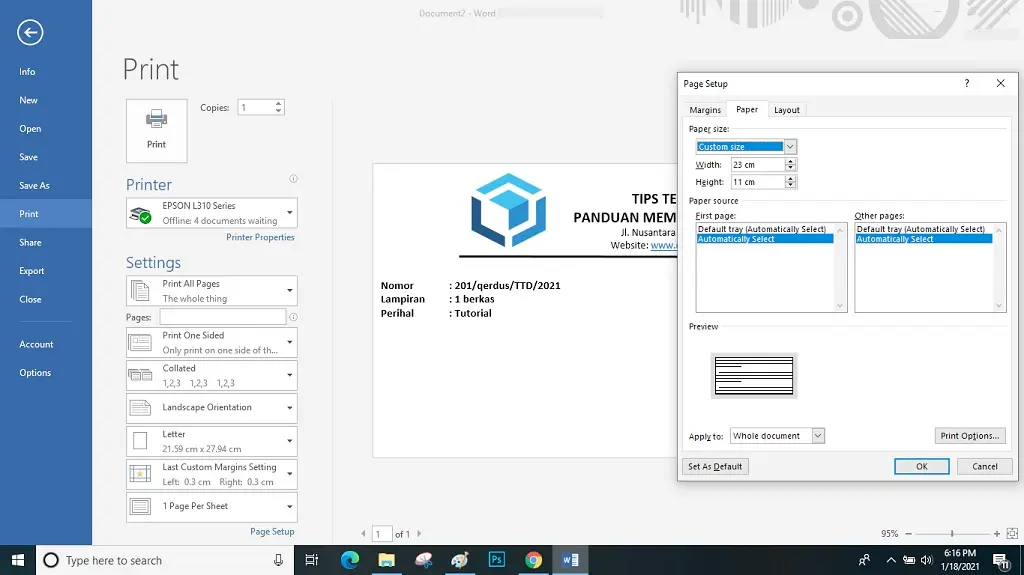Open the volume speaker tray icon
Screen dimensions: 1024x575
tap(926, 560)
